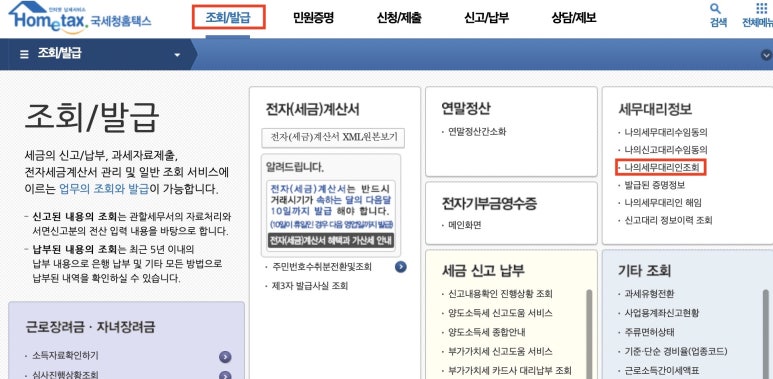Screen dimensions: 773x379
Task: Expand the 조회/발급 breadcrumb dropdown arrow
Action: (x=177, y=55)
